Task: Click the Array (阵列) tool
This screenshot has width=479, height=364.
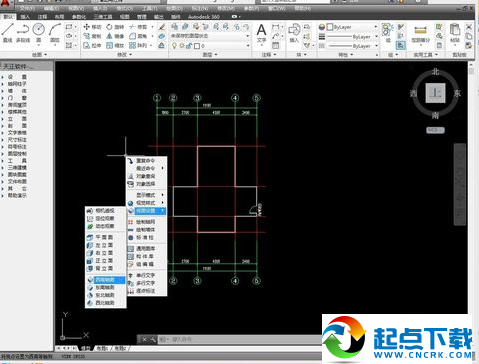Action: 138,45
